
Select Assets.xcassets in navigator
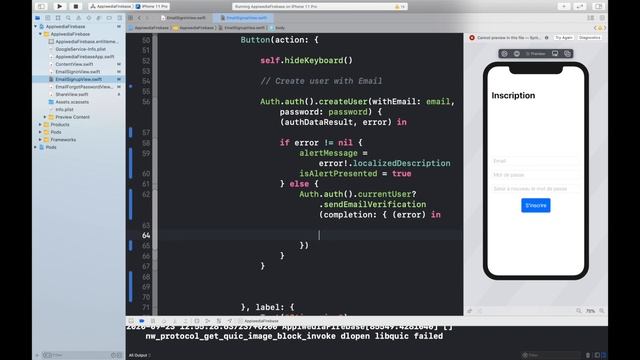tap(72, 102)
